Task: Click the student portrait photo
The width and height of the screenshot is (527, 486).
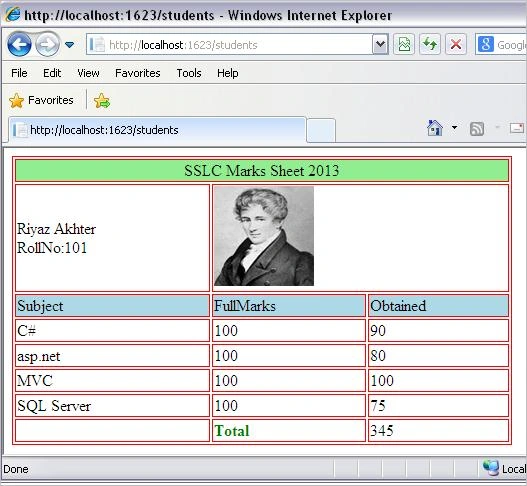Action: (x=264, y=236)
